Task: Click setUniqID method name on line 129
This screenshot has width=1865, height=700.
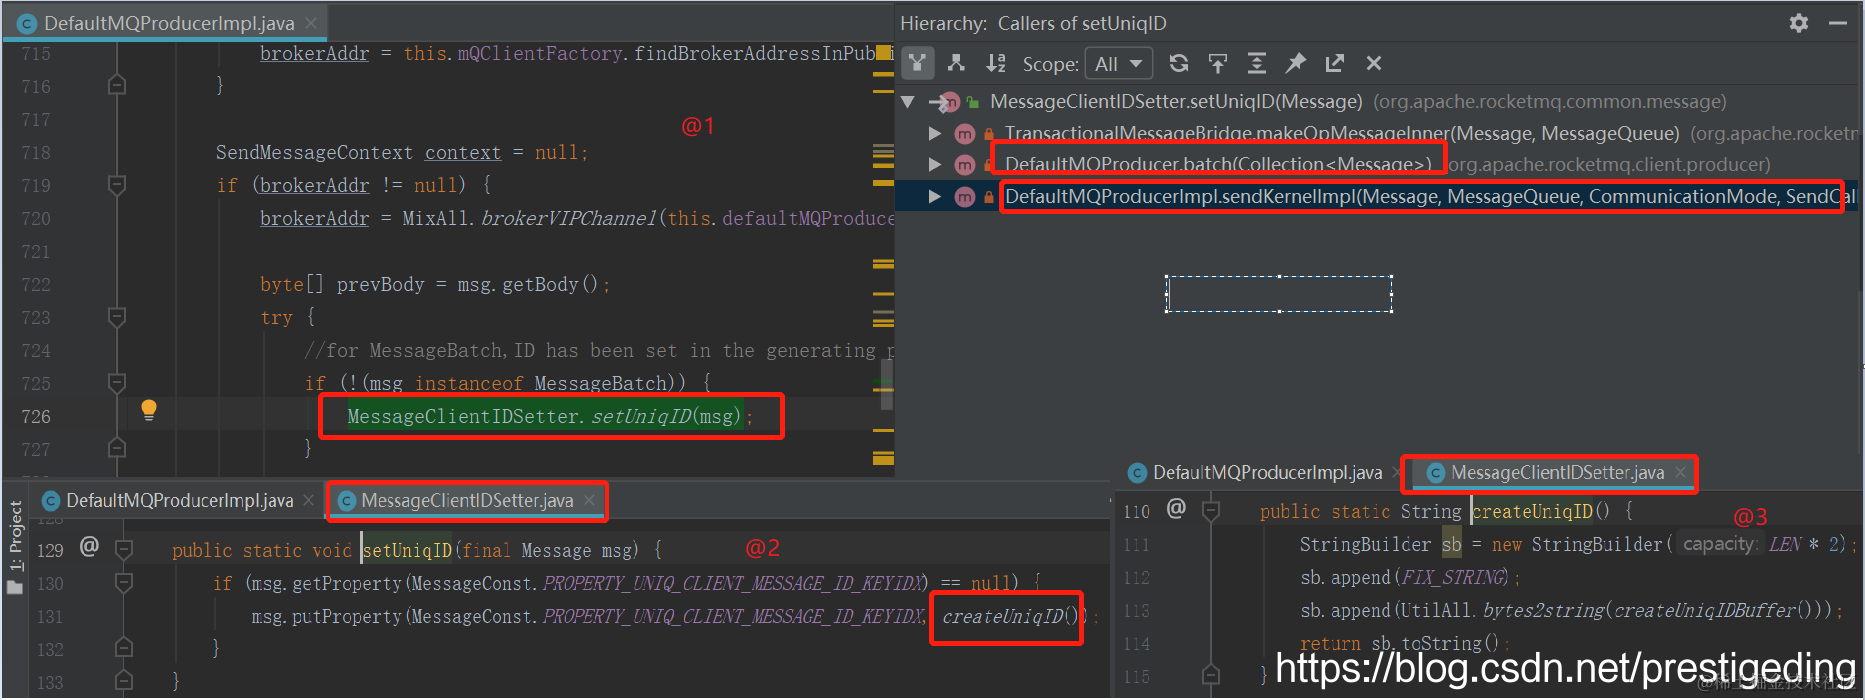Action: (x=407, y=550)
